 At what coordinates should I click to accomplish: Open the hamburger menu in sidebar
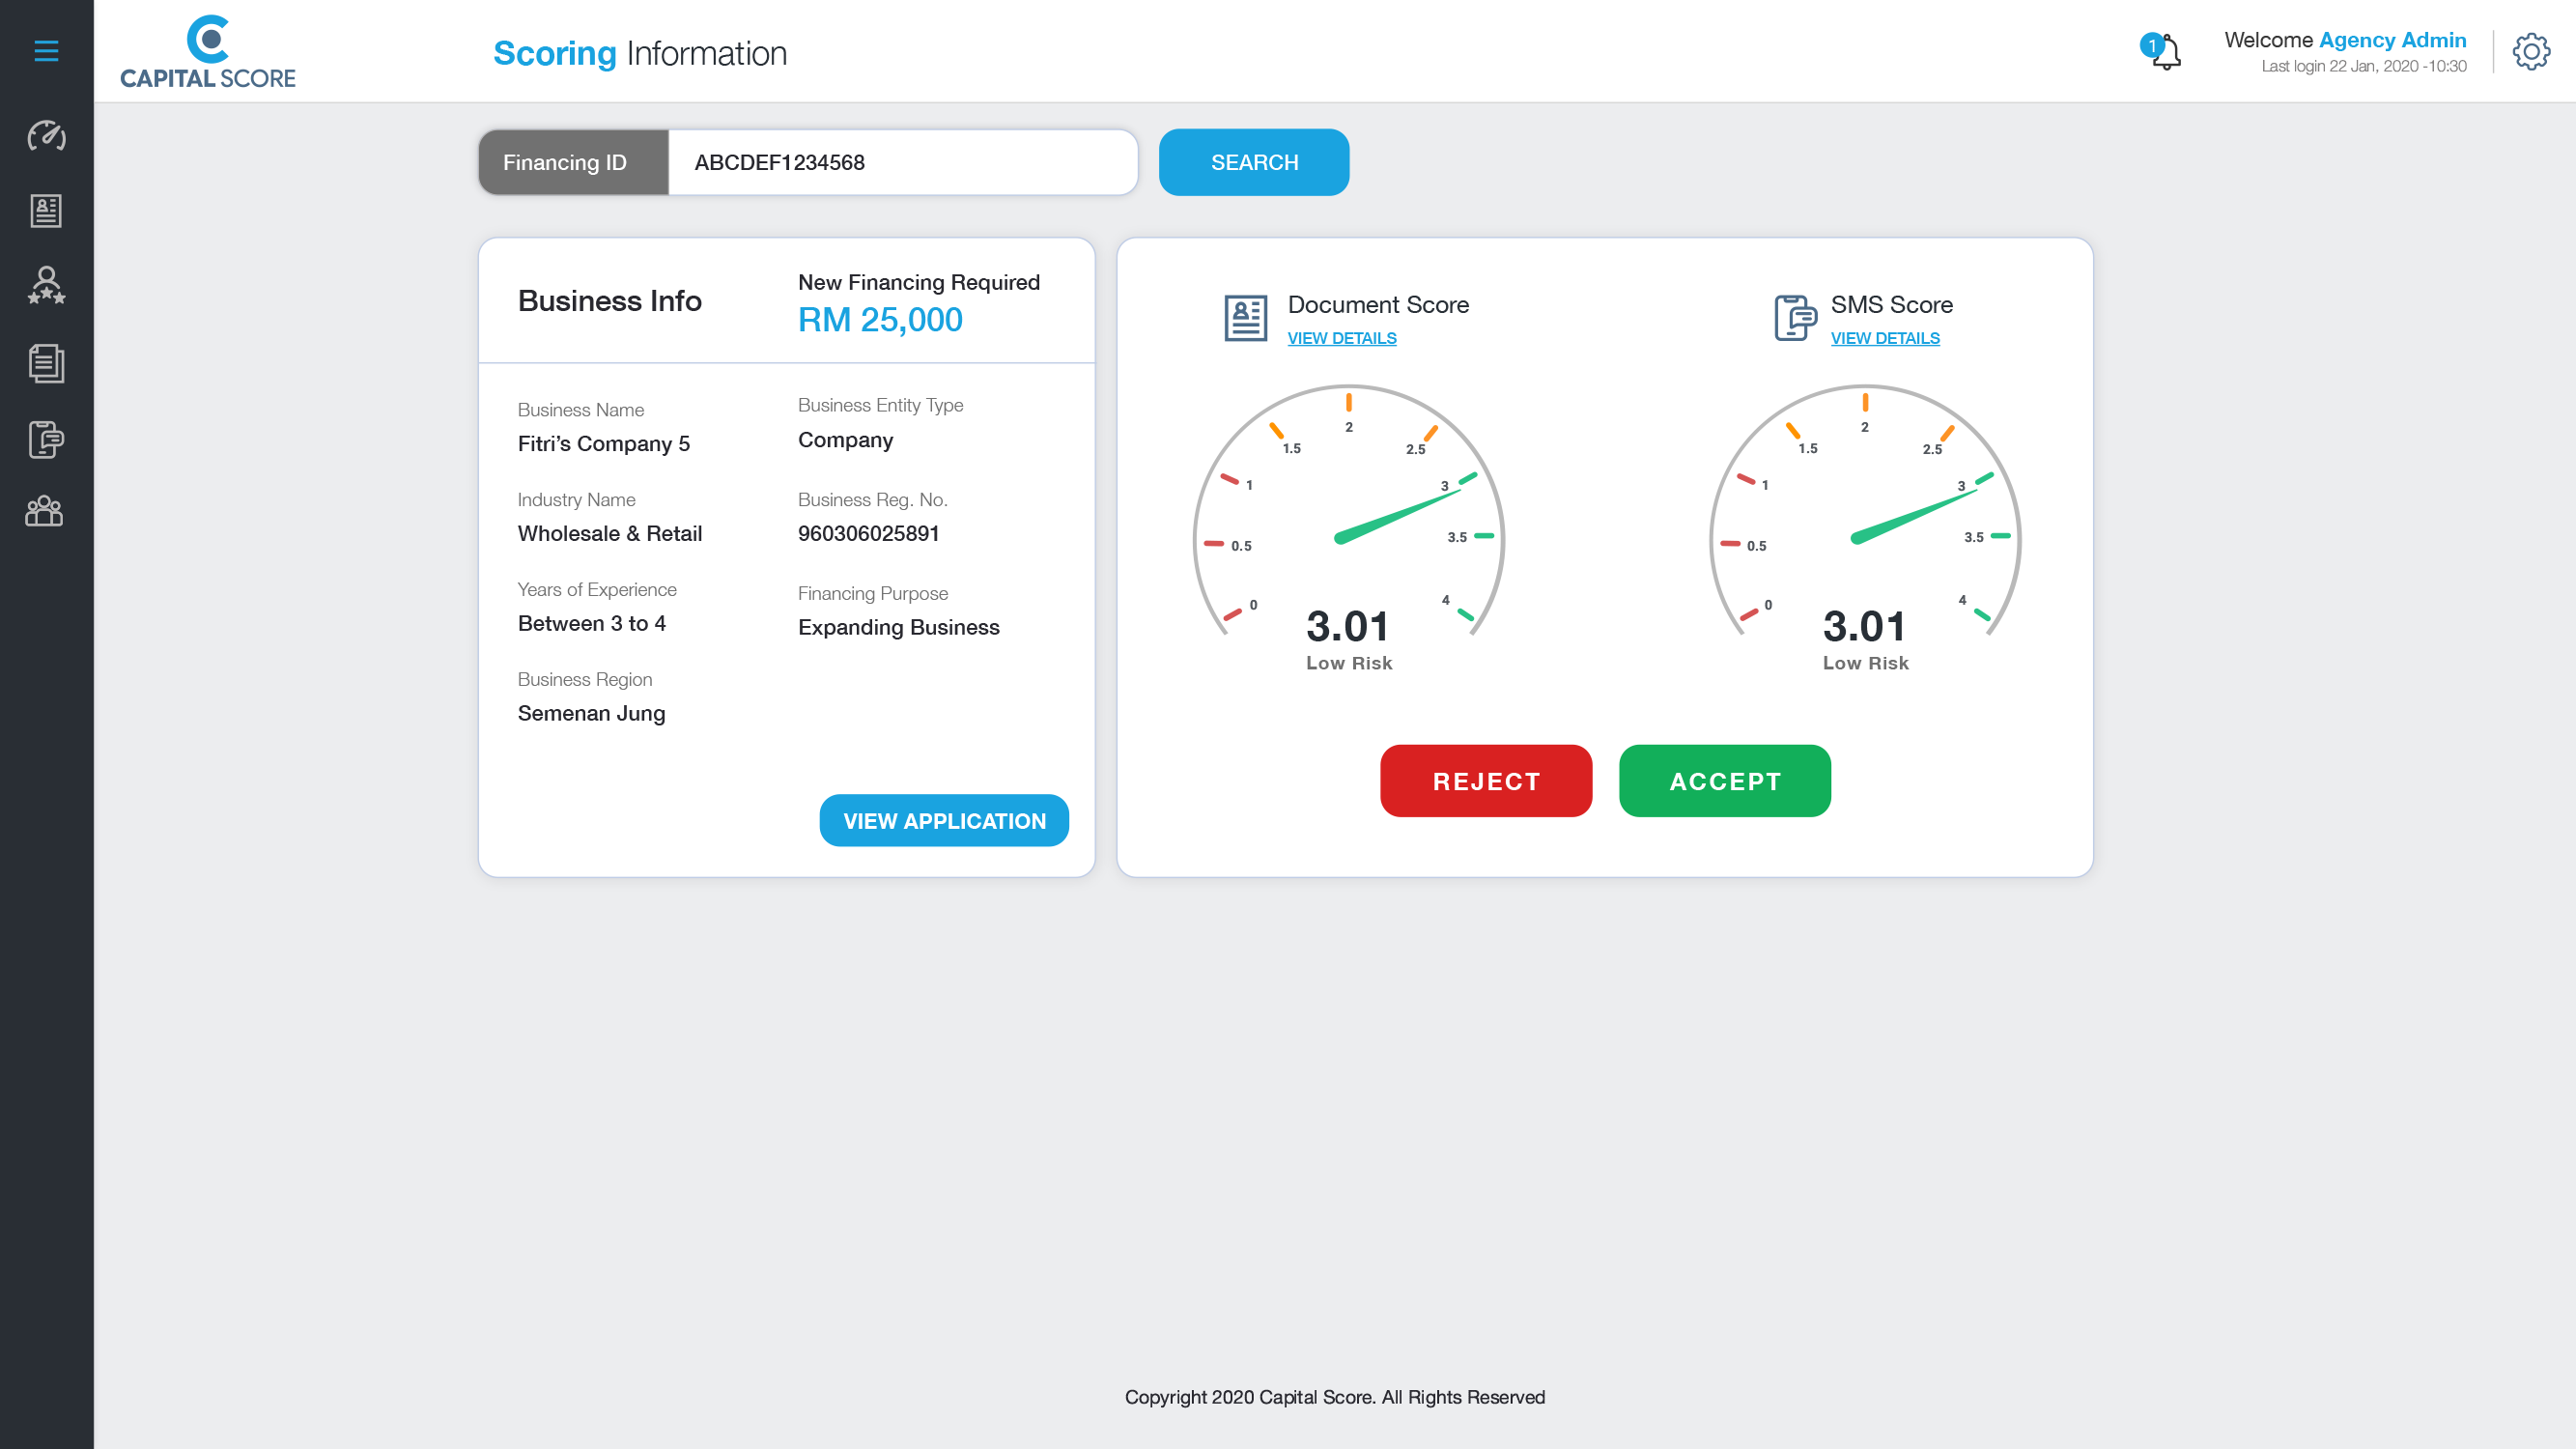(x=46, y=51)
